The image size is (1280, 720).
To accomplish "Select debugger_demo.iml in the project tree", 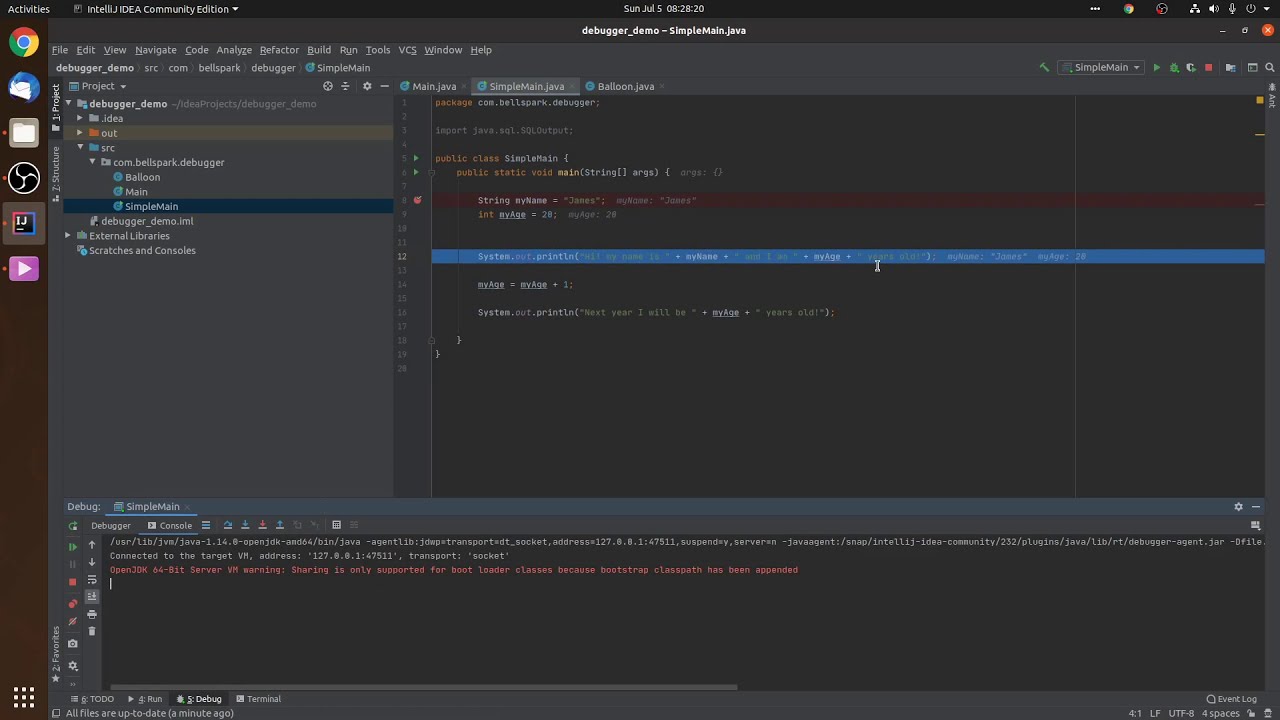I will pyautogui.click(x=147, y=221).
